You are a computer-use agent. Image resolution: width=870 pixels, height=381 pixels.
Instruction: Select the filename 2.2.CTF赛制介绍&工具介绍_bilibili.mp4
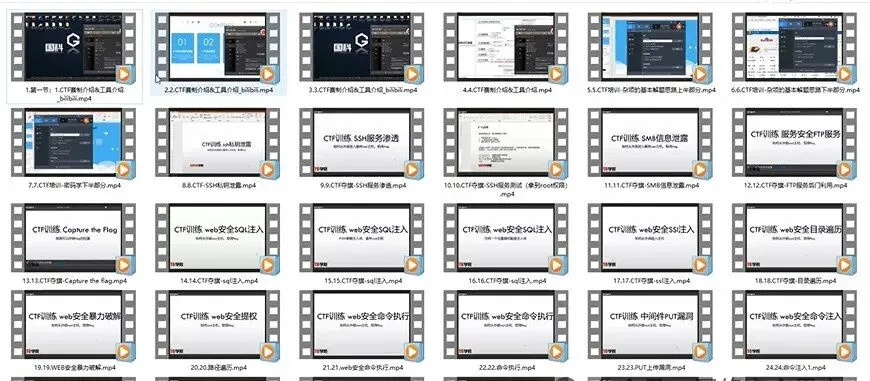[218, 89]
